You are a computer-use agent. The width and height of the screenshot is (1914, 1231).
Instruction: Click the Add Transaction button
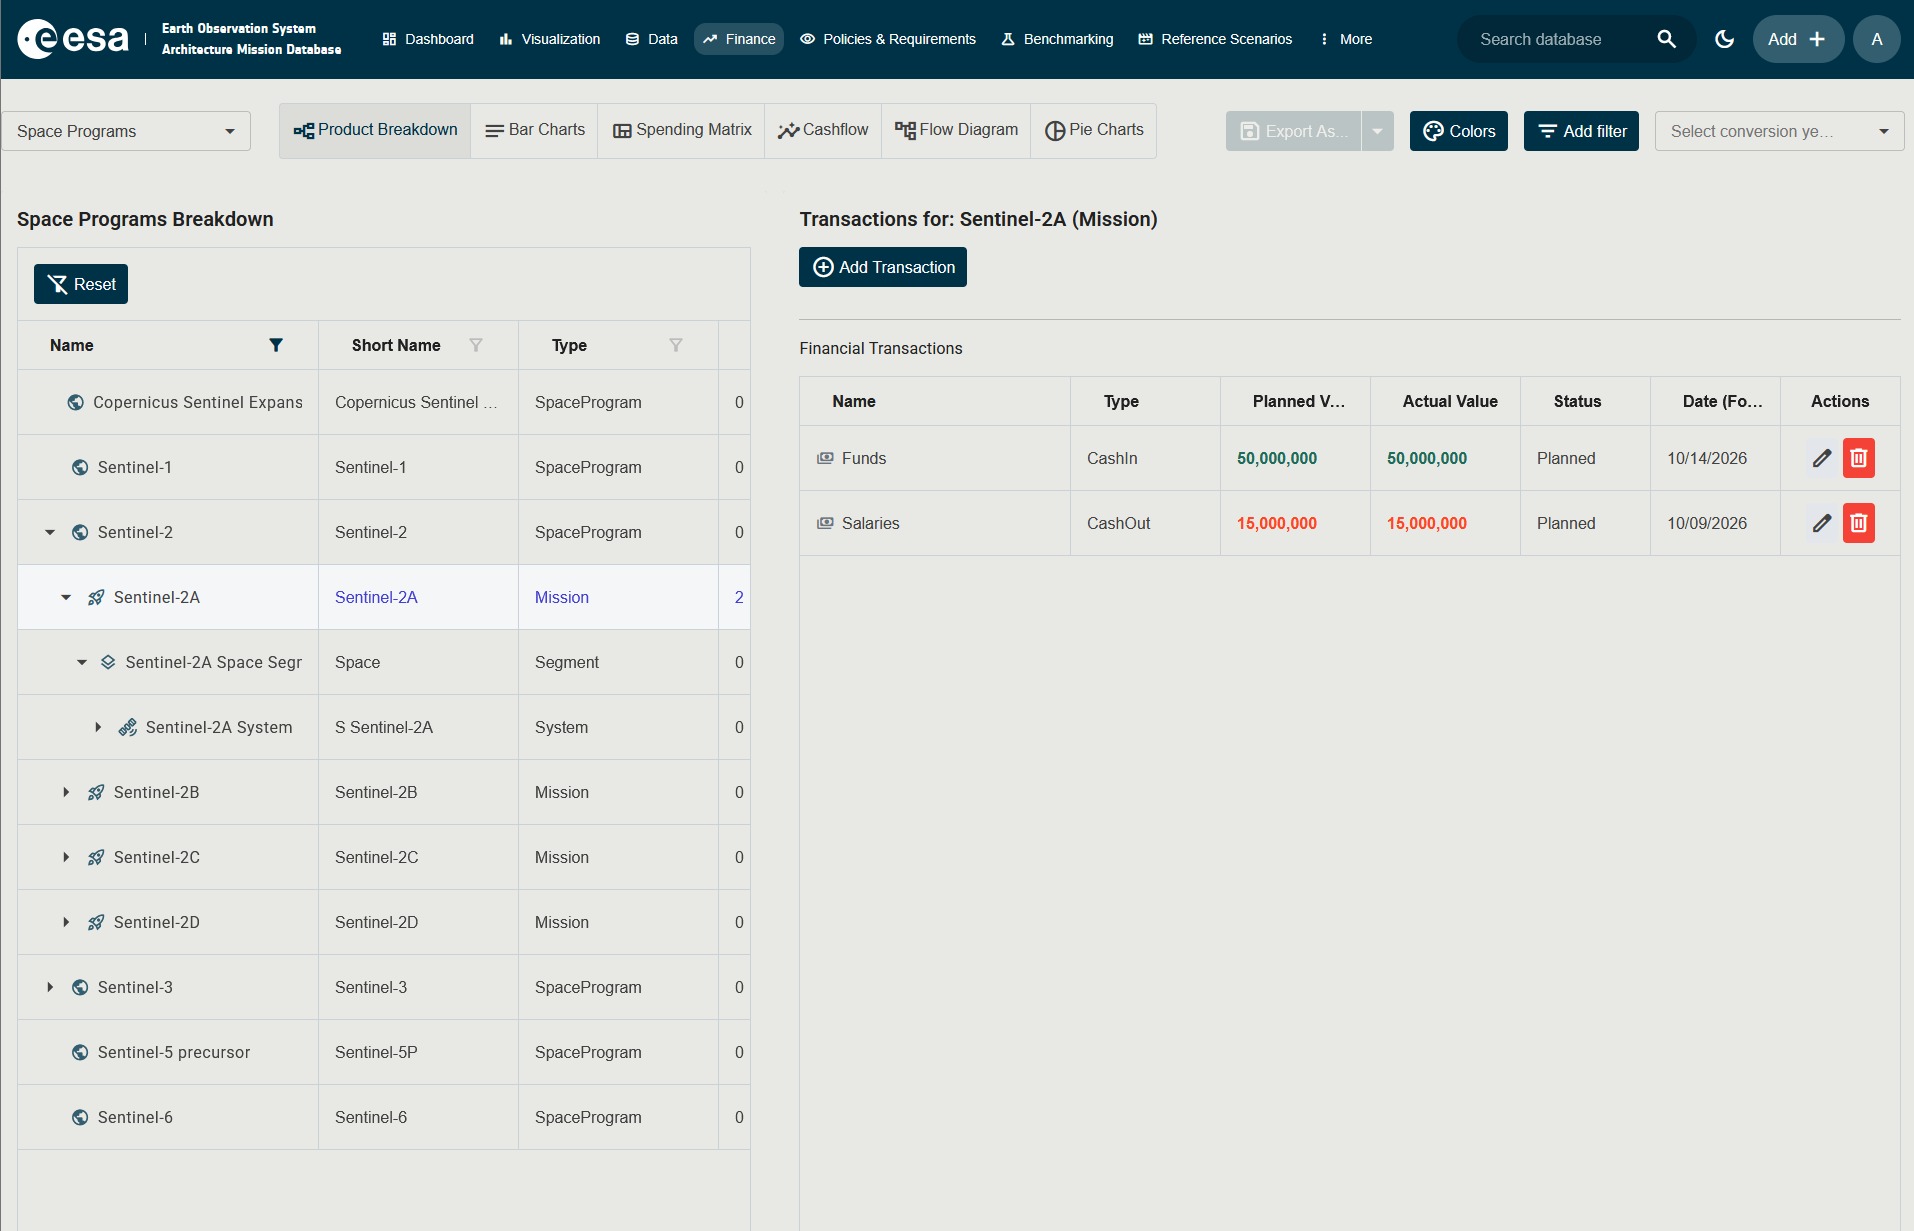tap(883, 267)
